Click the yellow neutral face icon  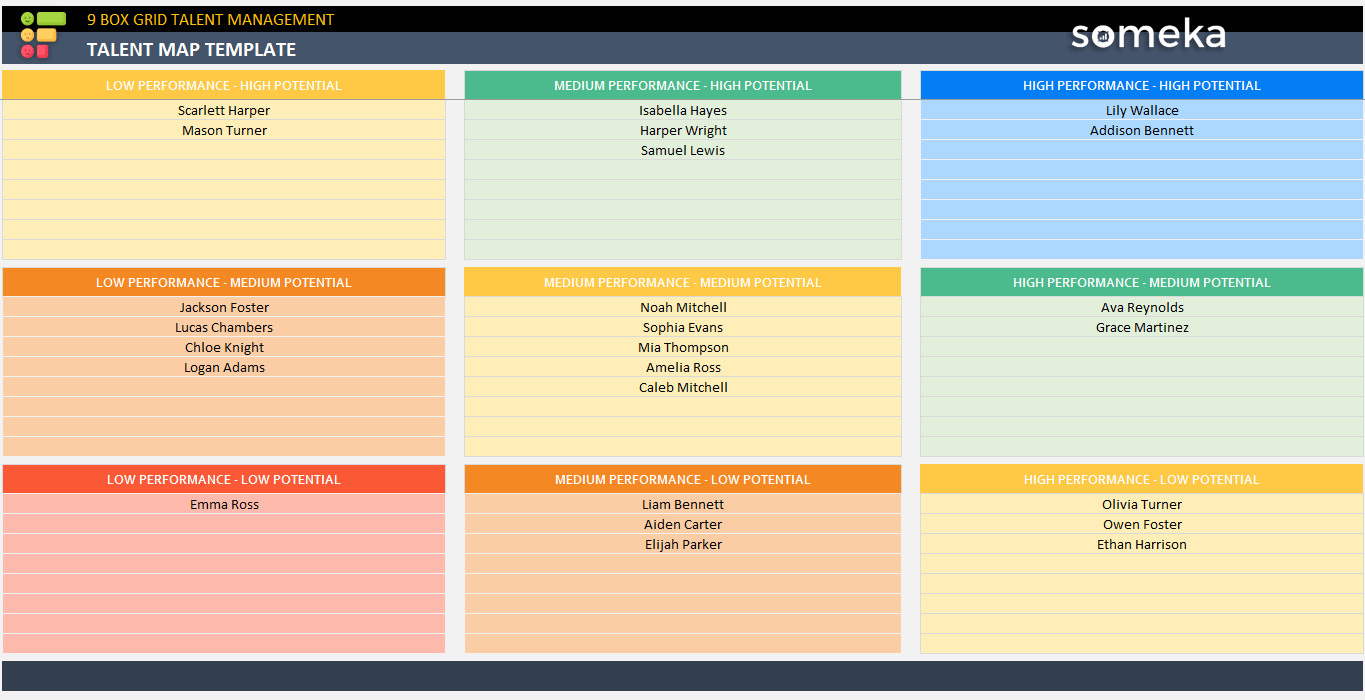point(27,35)
